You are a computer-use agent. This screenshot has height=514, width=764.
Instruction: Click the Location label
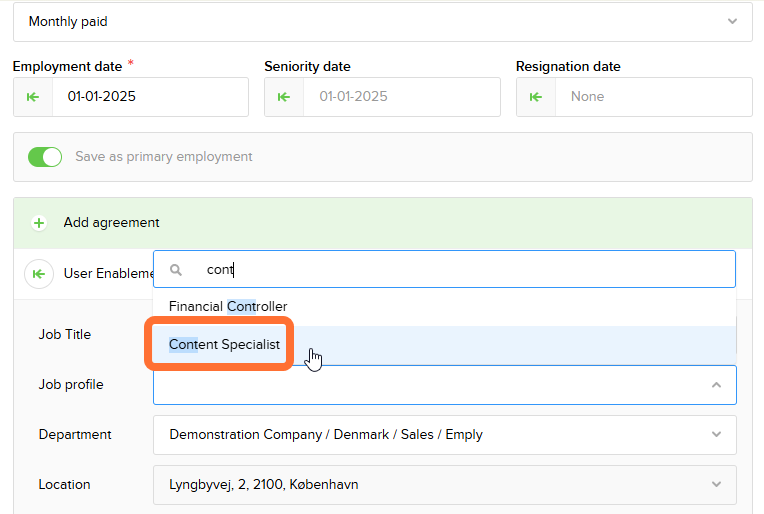coord(64,485)
